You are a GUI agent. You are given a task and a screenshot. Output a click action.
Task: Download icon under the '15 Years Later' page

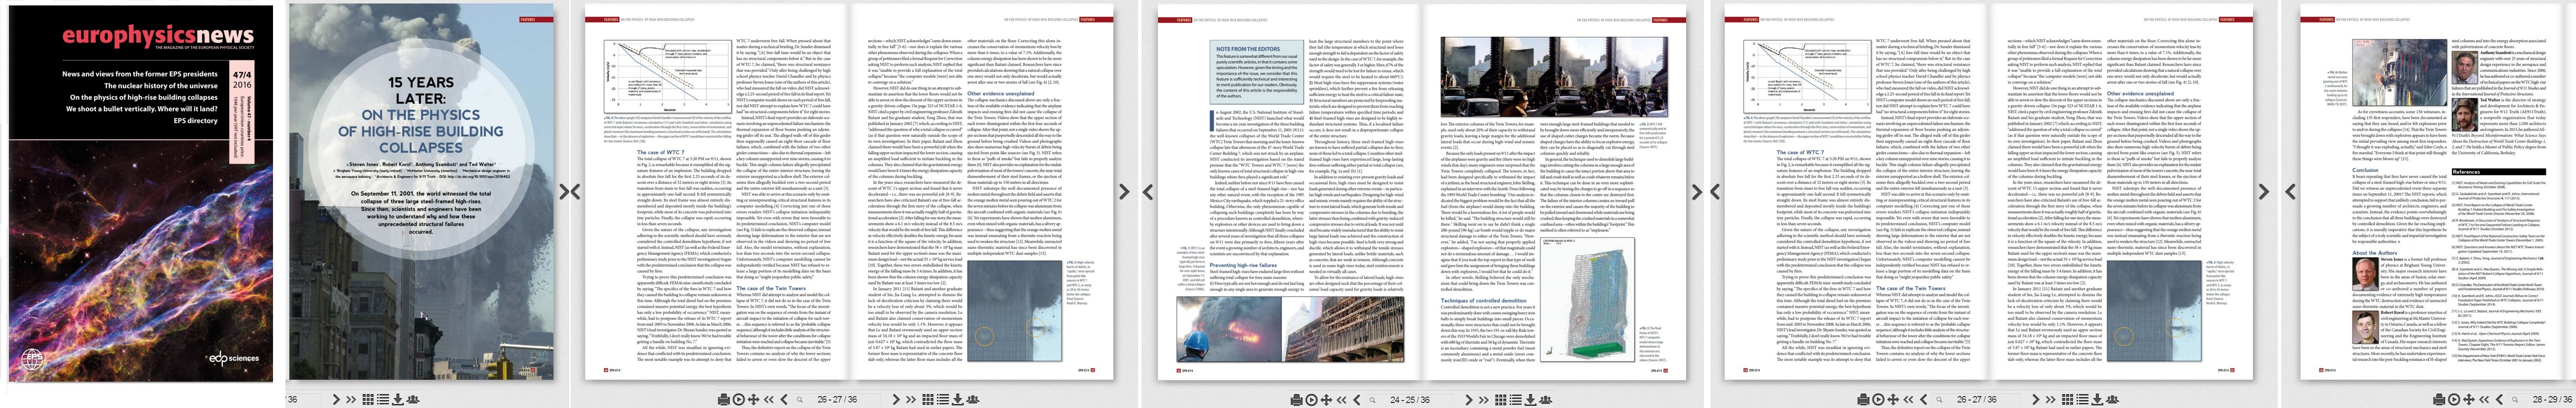pyautogui.click(x=398, y=400)
